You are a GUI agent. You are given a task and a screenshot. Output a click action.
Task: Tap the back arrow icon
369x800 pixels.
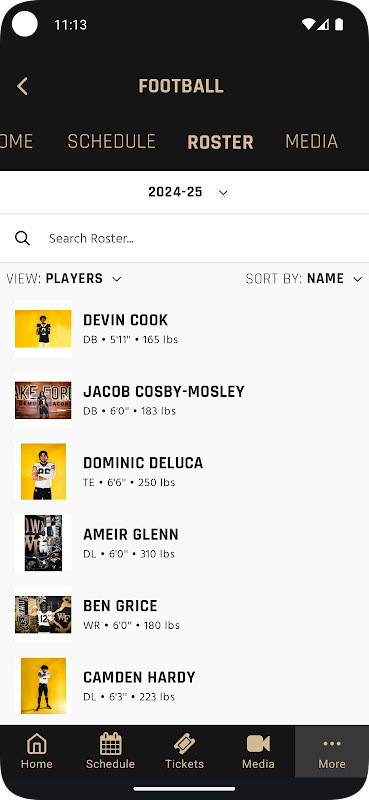point(22,86)
